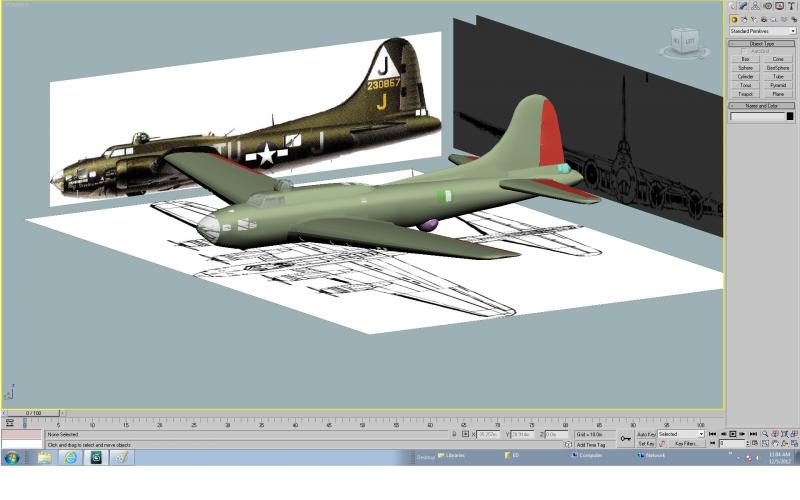Select the Helpers category icon
Screen dimensions: 800x500
click(773, 19)
